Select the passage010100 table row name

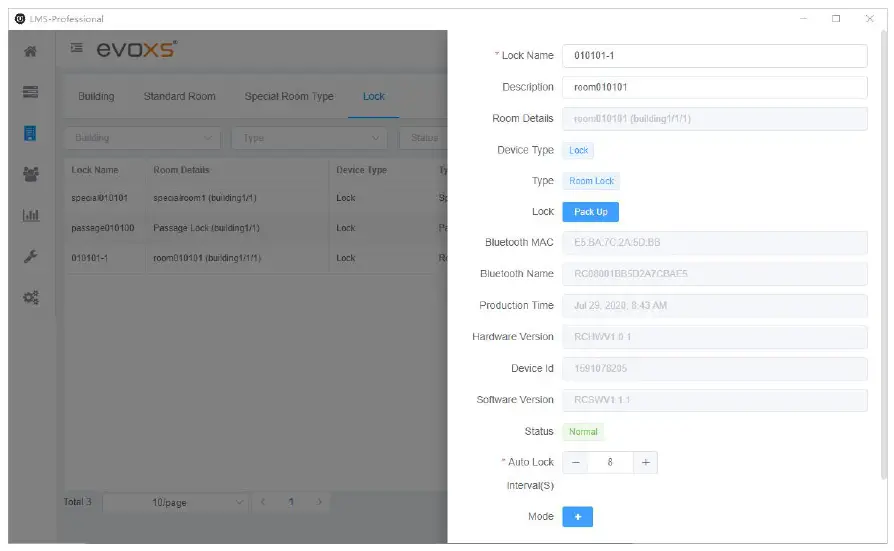103,228
